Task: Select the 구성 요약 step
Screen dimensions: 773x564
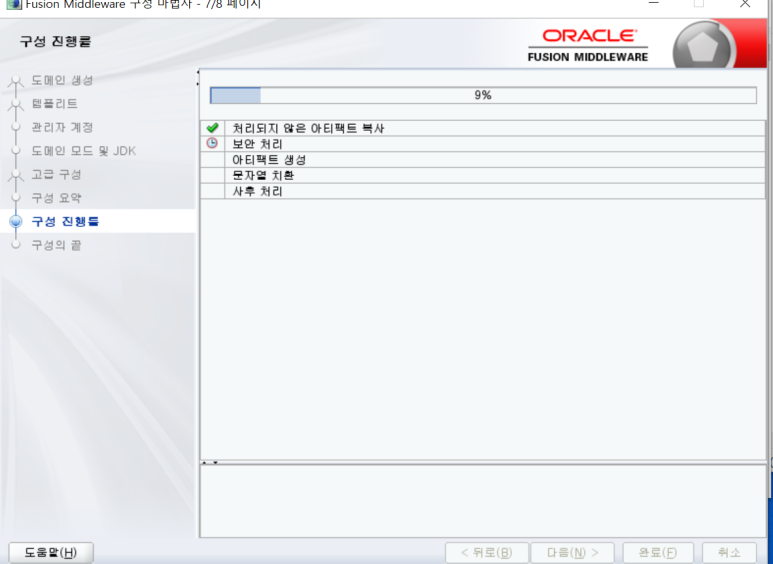Action: pos(57,198)
